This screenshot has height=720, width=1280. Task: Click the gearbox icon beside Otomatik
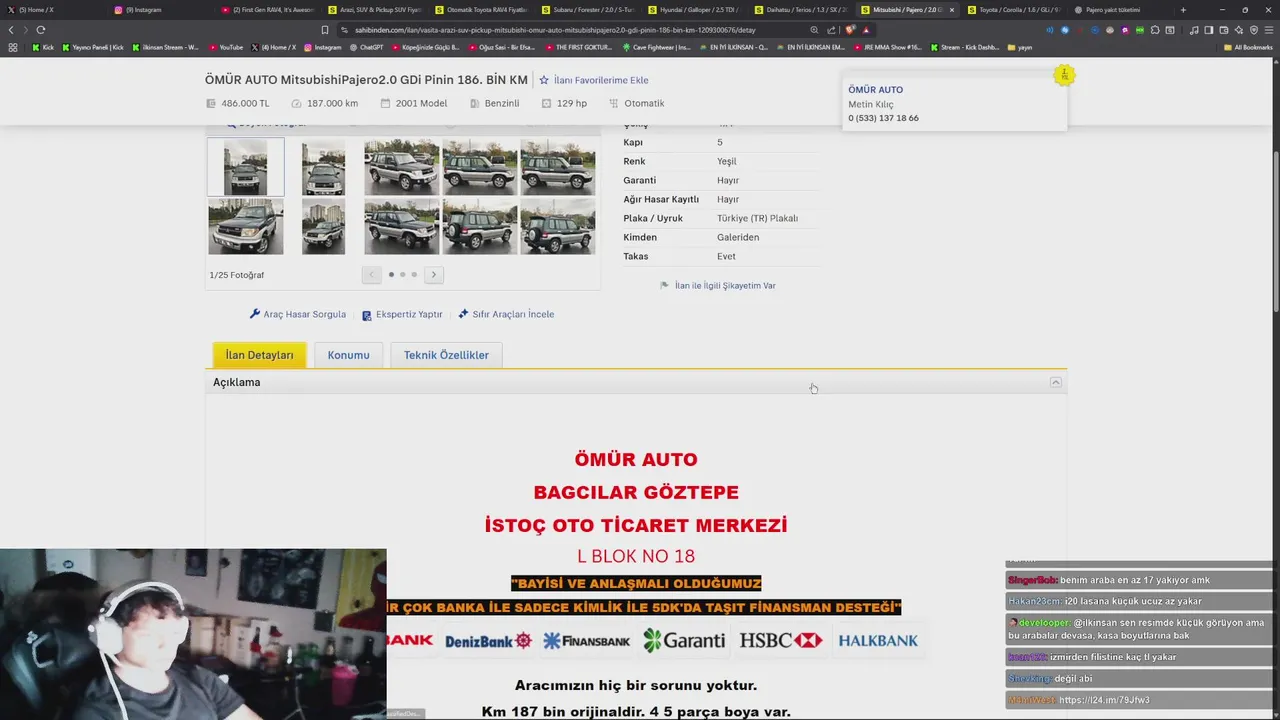click(615, 103)
